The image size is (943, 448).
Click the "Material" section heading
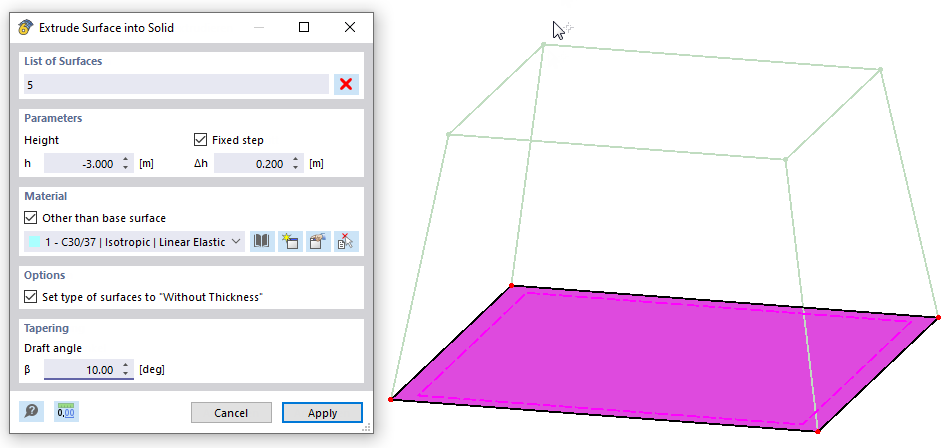pyautogui.click(x=46, y=196)
